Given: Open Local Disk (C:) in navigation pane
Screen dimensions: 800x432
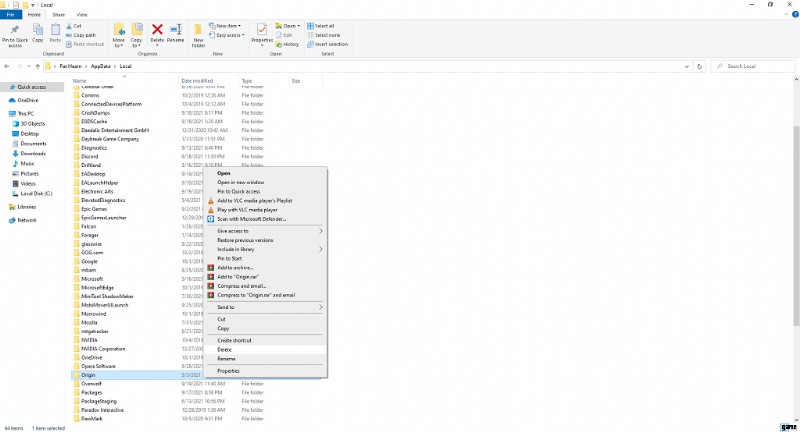Looking at the screenshot, I should [x=36, y=194].
